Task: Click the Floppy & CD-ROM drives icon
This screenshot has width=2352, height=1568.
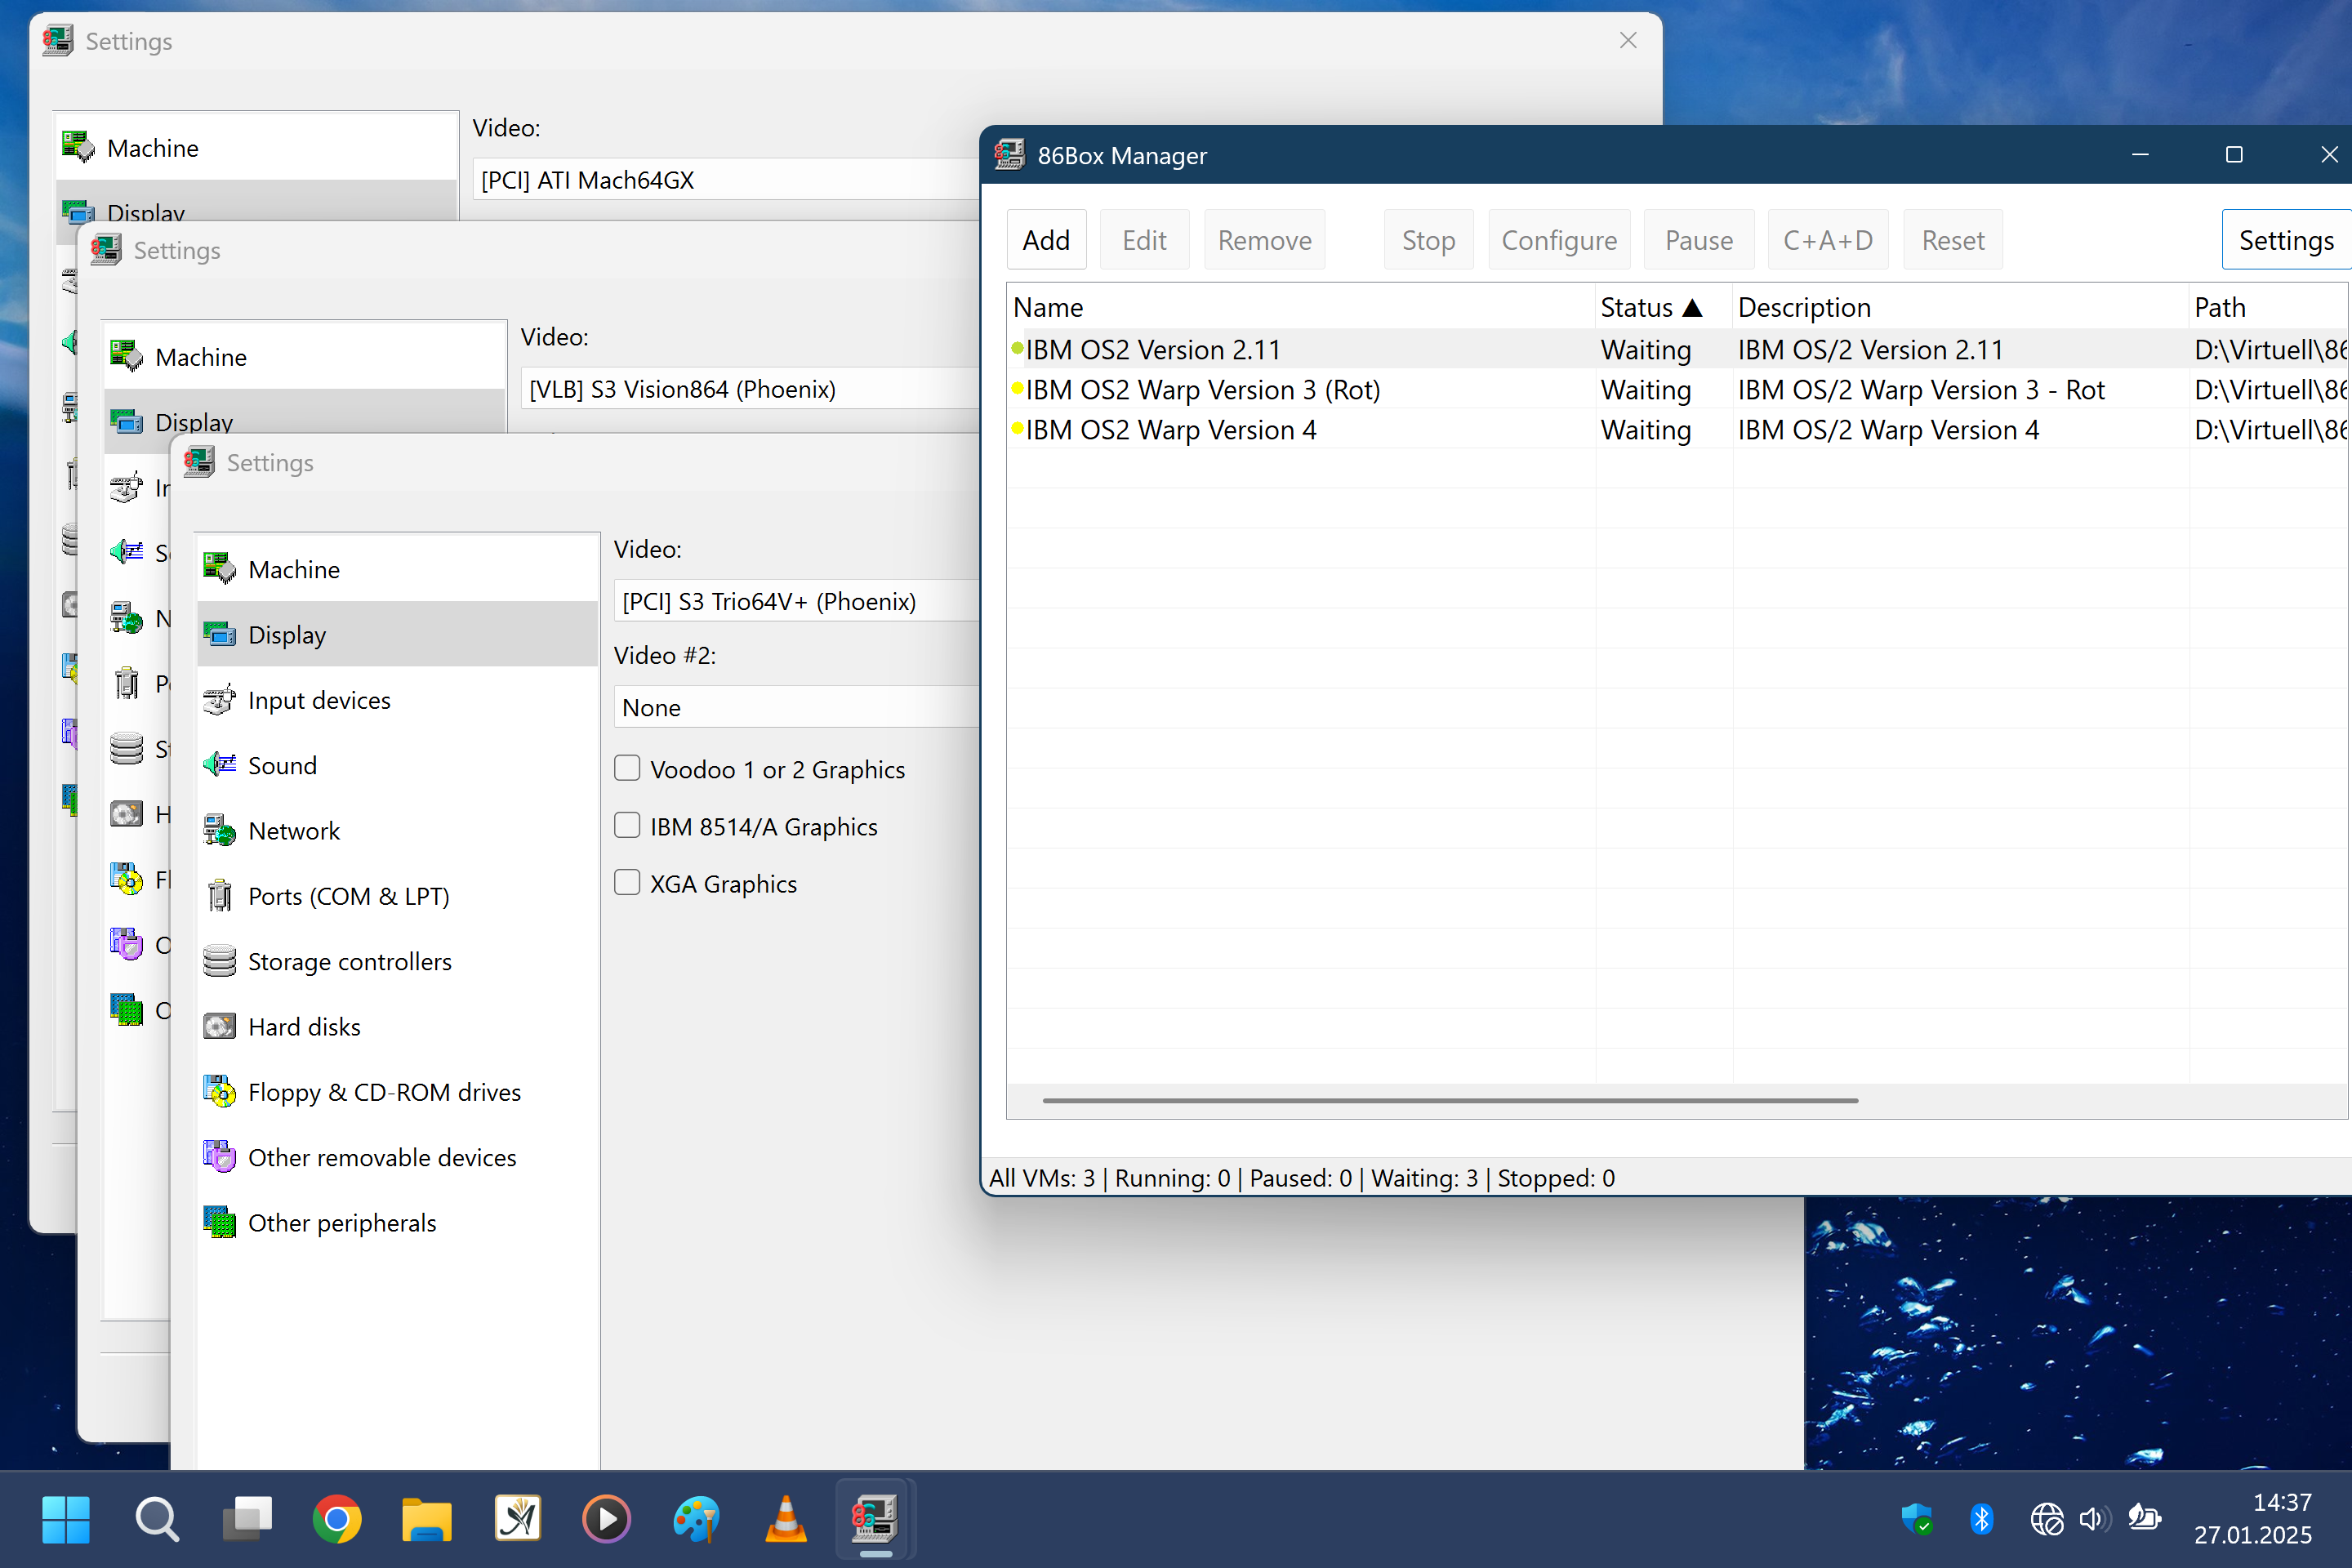Action: (219, 1092)
